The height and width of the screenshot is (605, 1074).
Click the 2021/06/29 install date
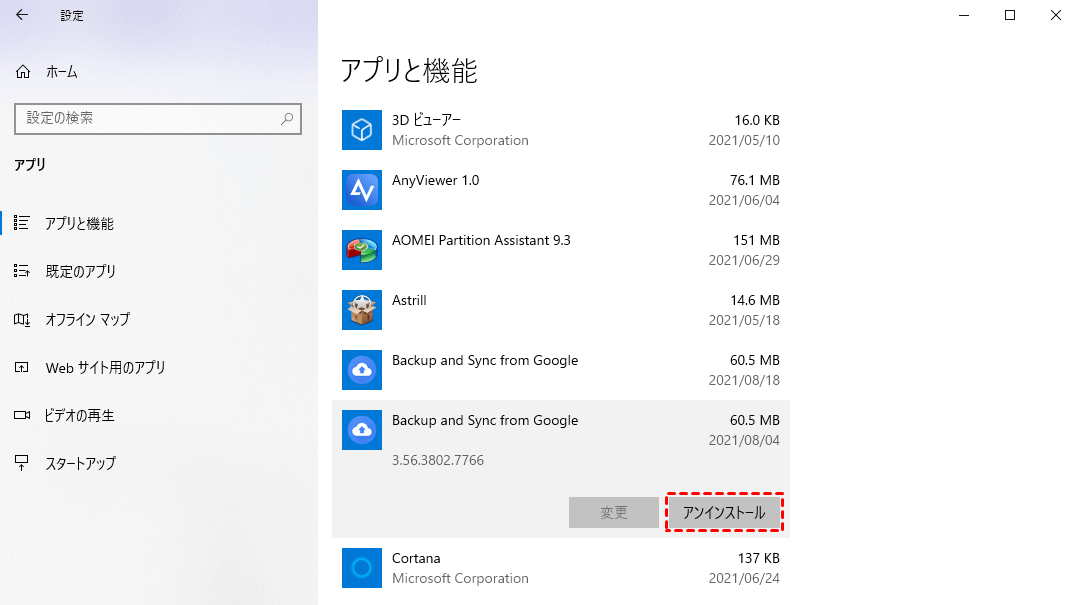[744, 260]
